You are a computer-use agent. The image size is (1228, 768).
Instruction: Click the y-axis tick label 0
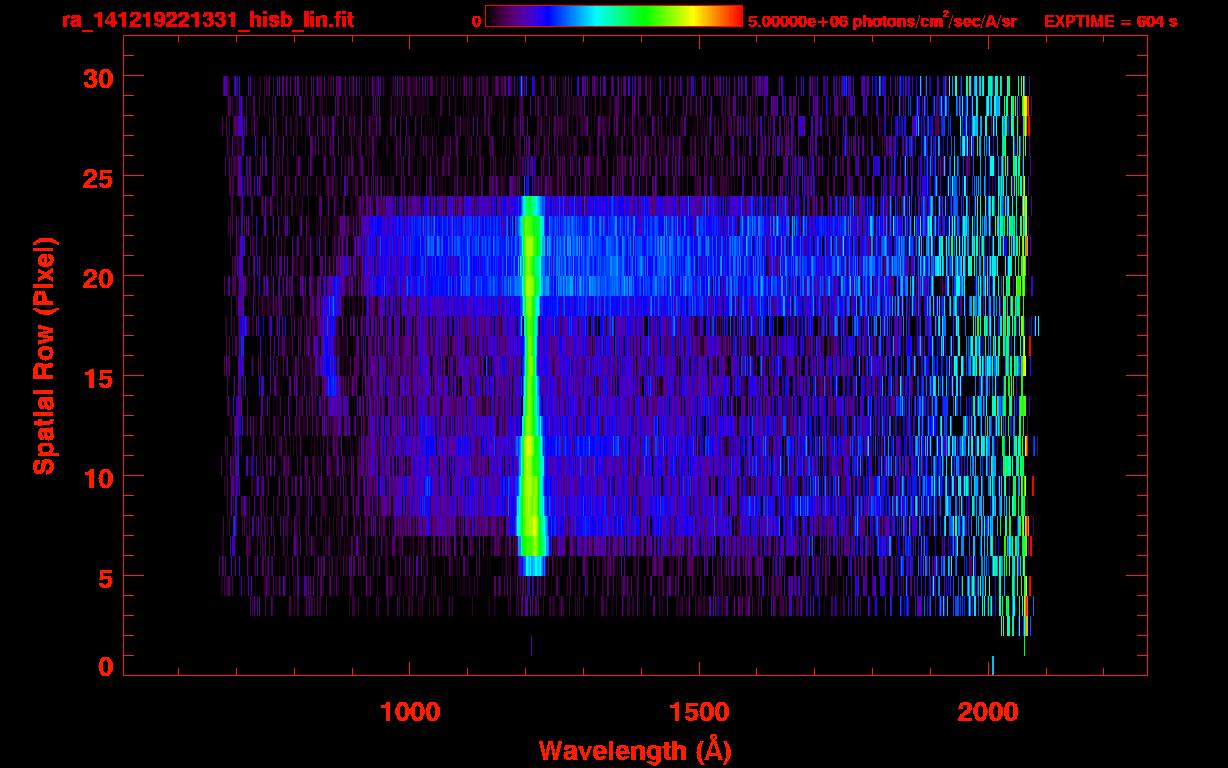[x=106, y=667]
